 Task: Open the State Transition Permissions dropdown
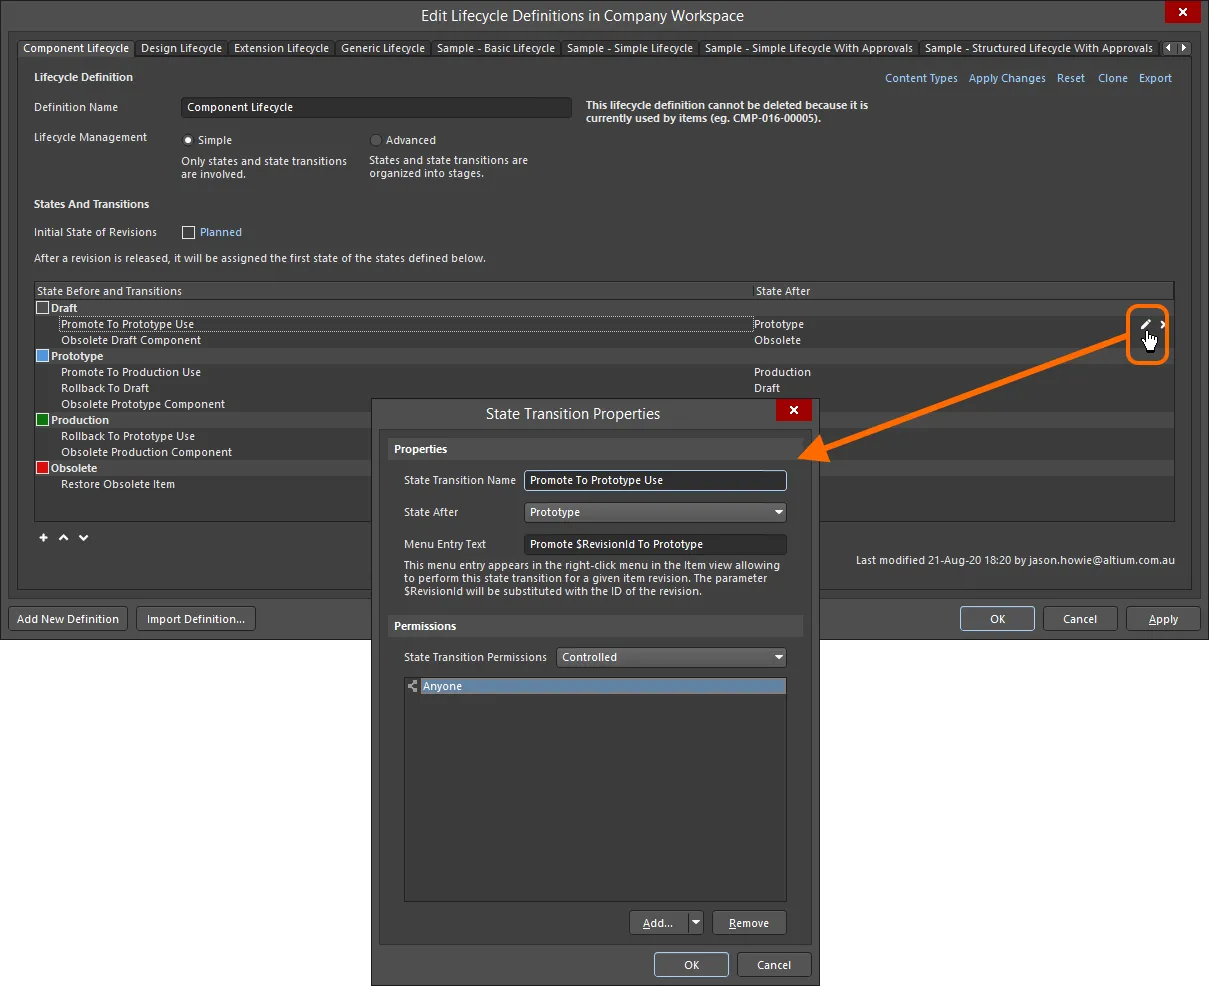click(x=671, y=657)
